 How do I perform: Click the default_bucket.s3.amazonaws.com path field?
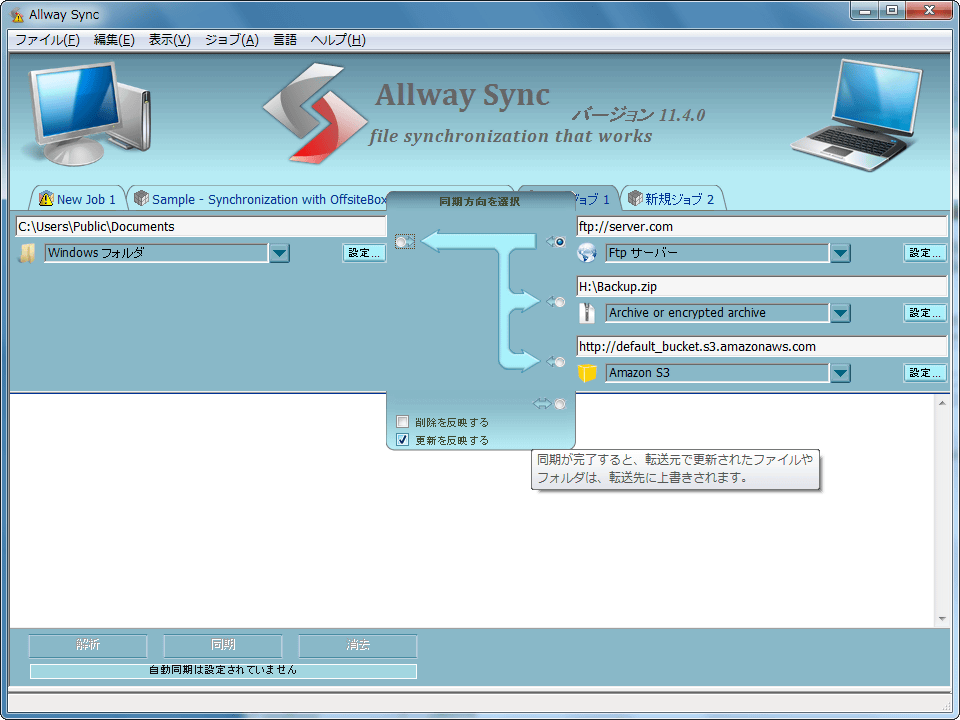click(x=762, y=347)
